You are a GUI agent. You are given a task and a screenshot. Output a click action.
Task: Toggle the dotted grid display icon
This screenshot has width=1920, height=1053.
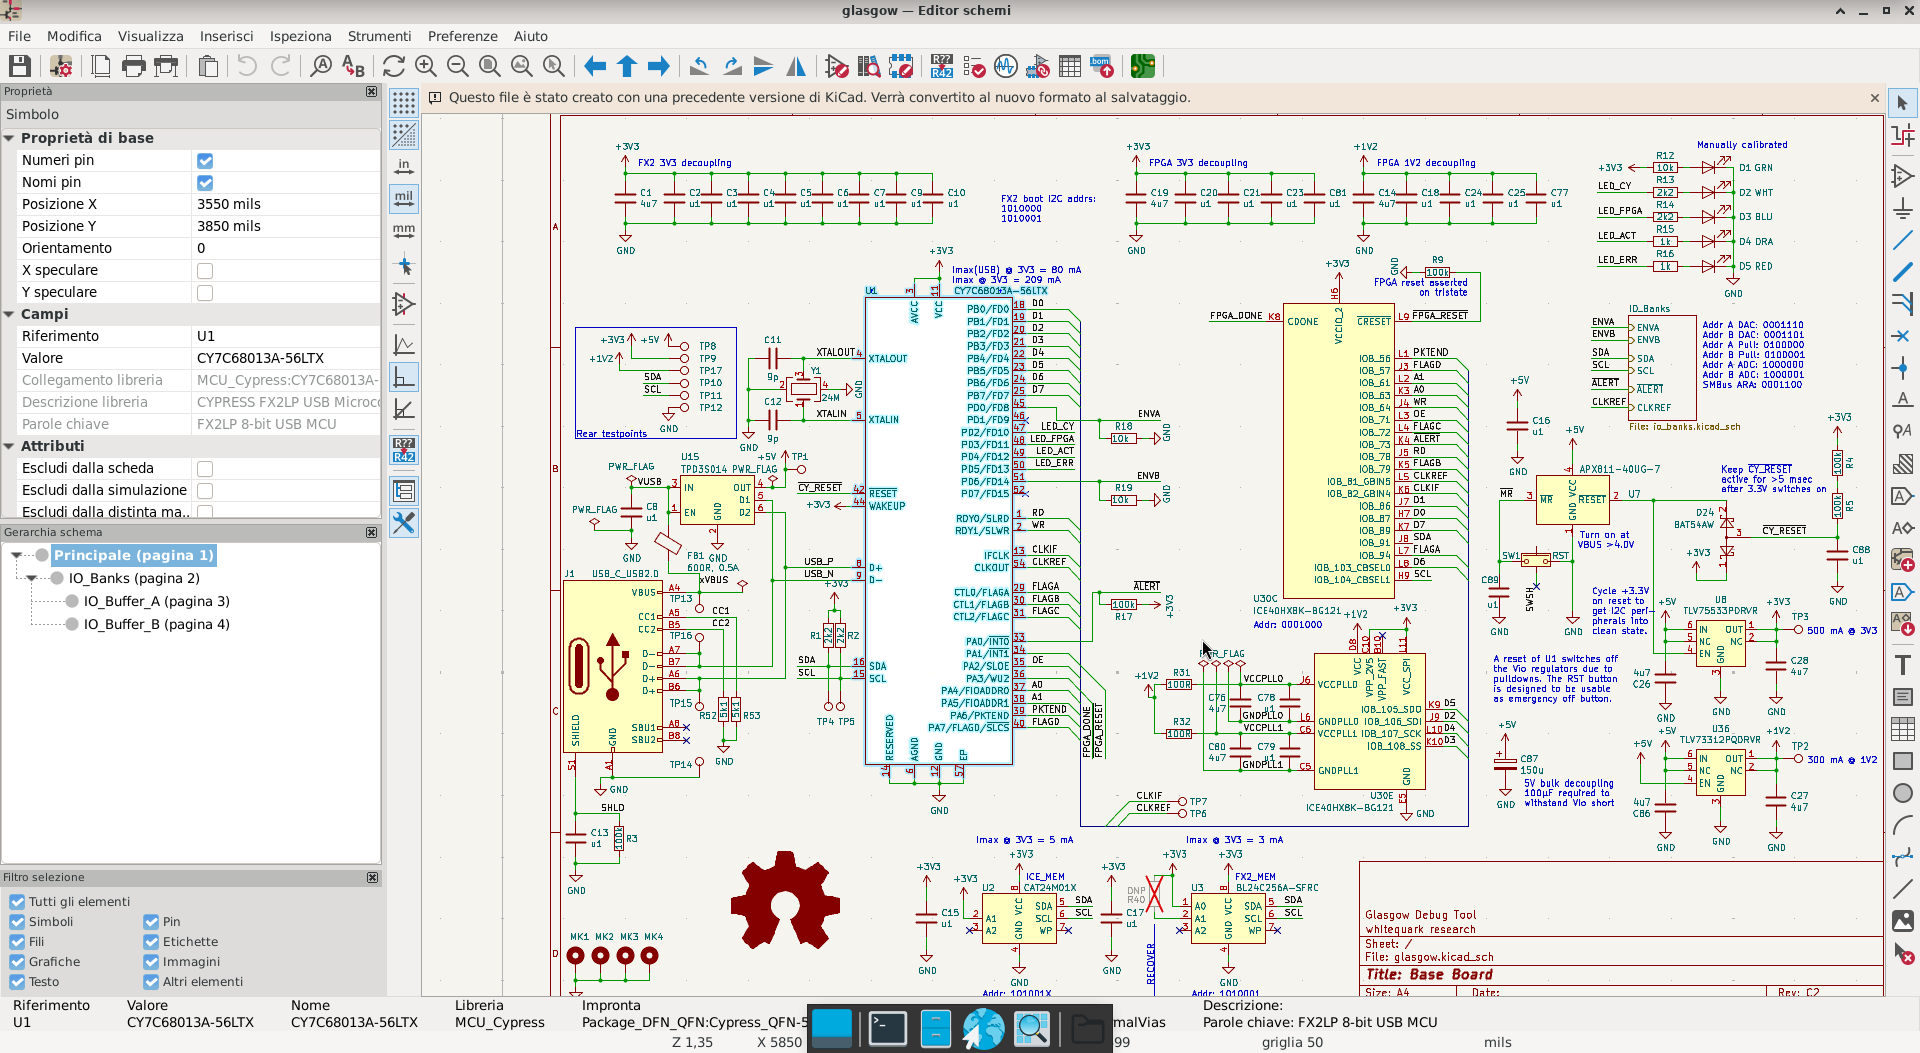404,103
